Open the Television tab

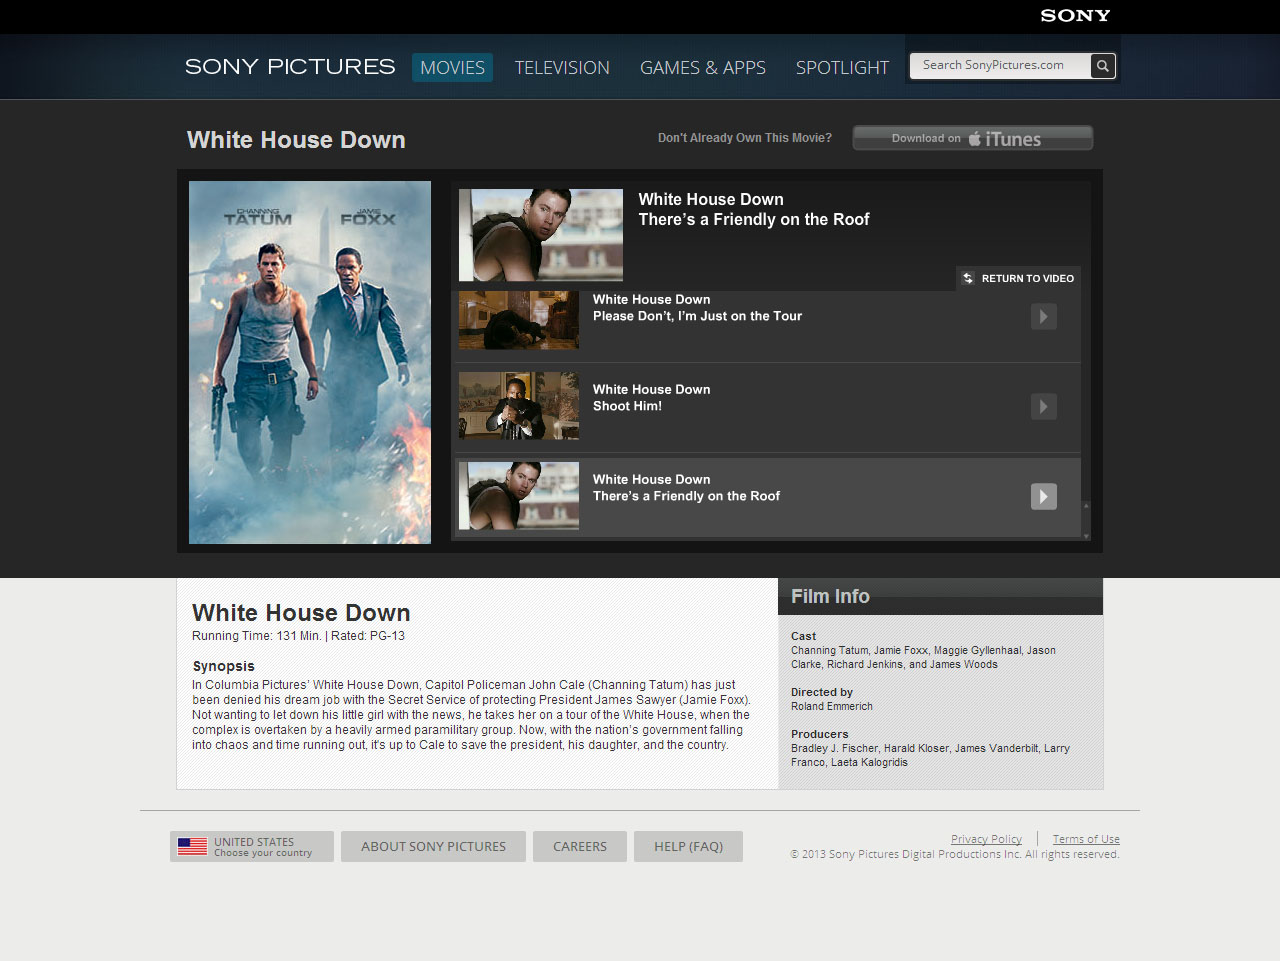tap(562, 67)
